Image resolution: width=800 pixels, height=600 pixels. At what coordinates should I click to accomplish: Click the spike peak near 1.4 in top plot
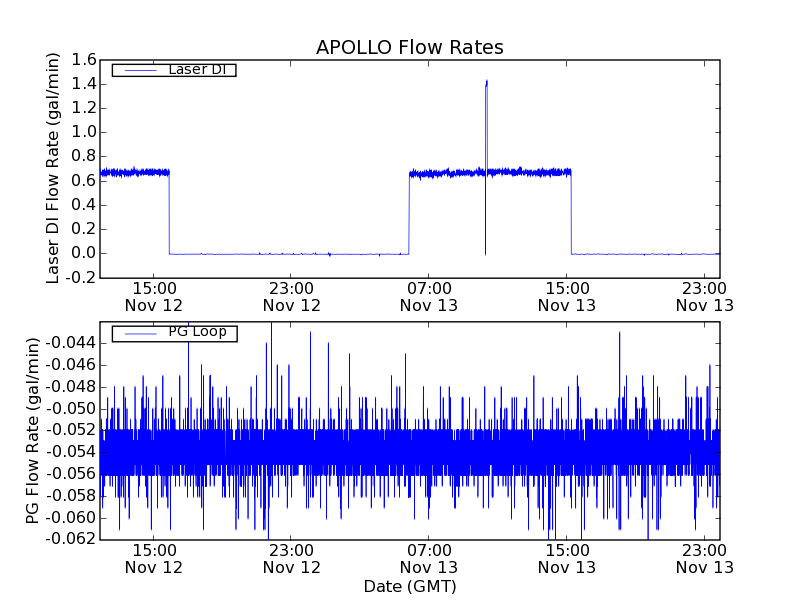(x=487, y=82)
